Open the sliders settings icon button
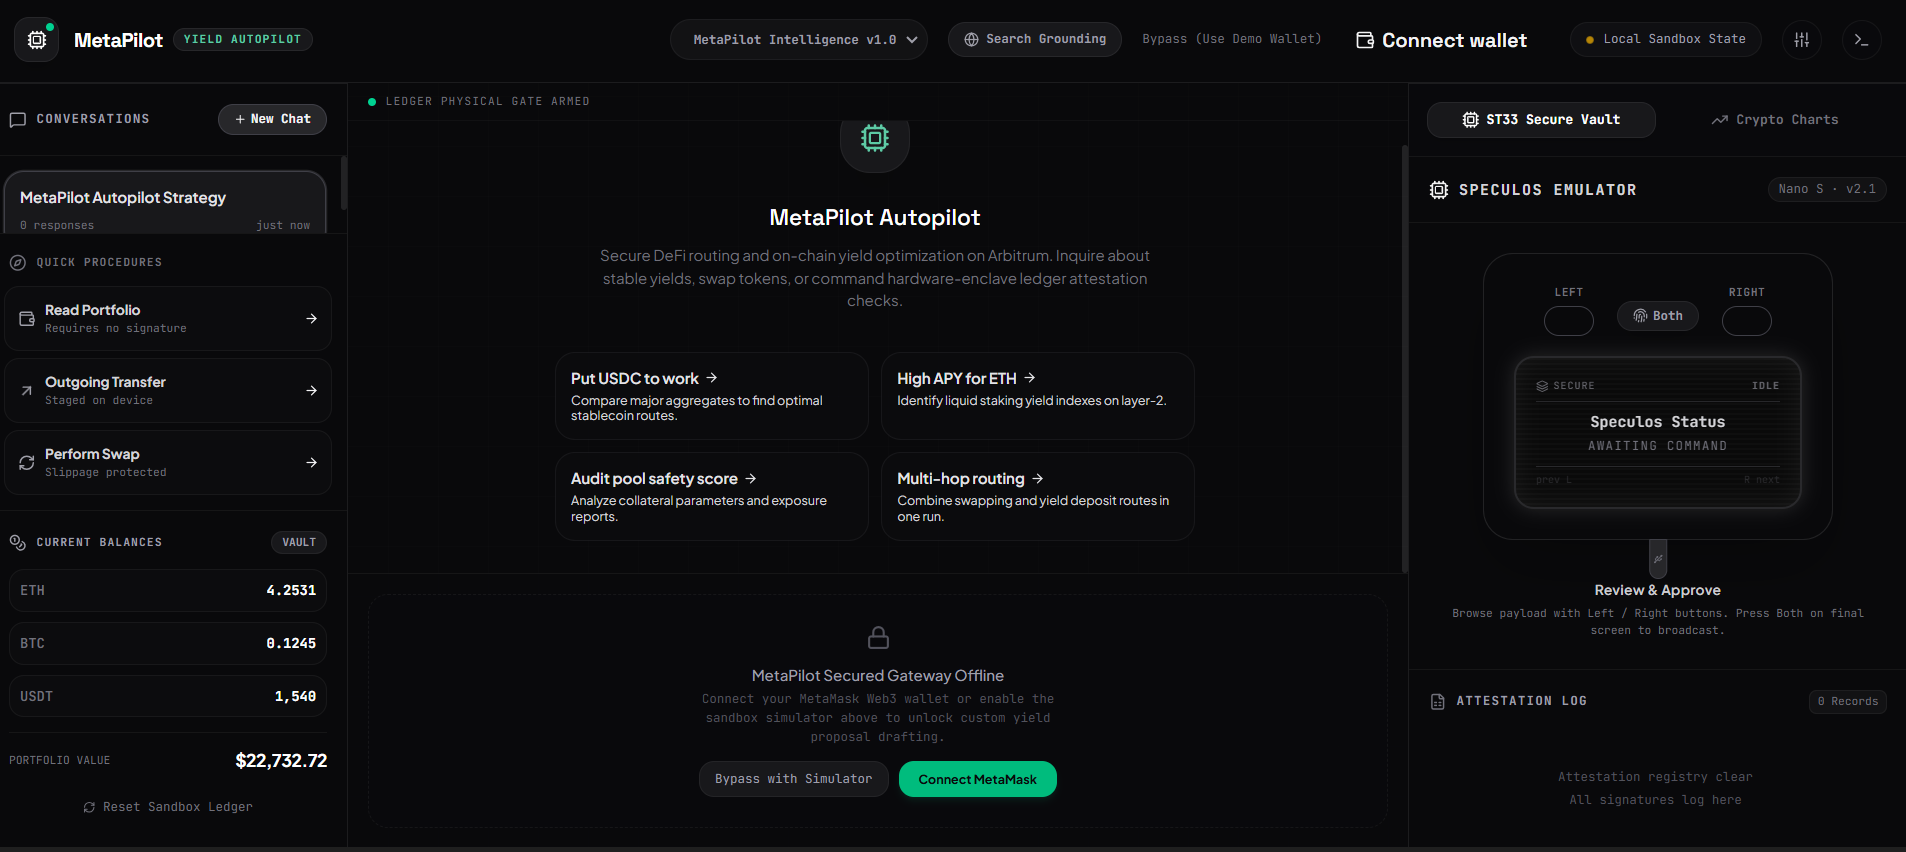Screen dimensions: 1906x852 pos(1802,40)
